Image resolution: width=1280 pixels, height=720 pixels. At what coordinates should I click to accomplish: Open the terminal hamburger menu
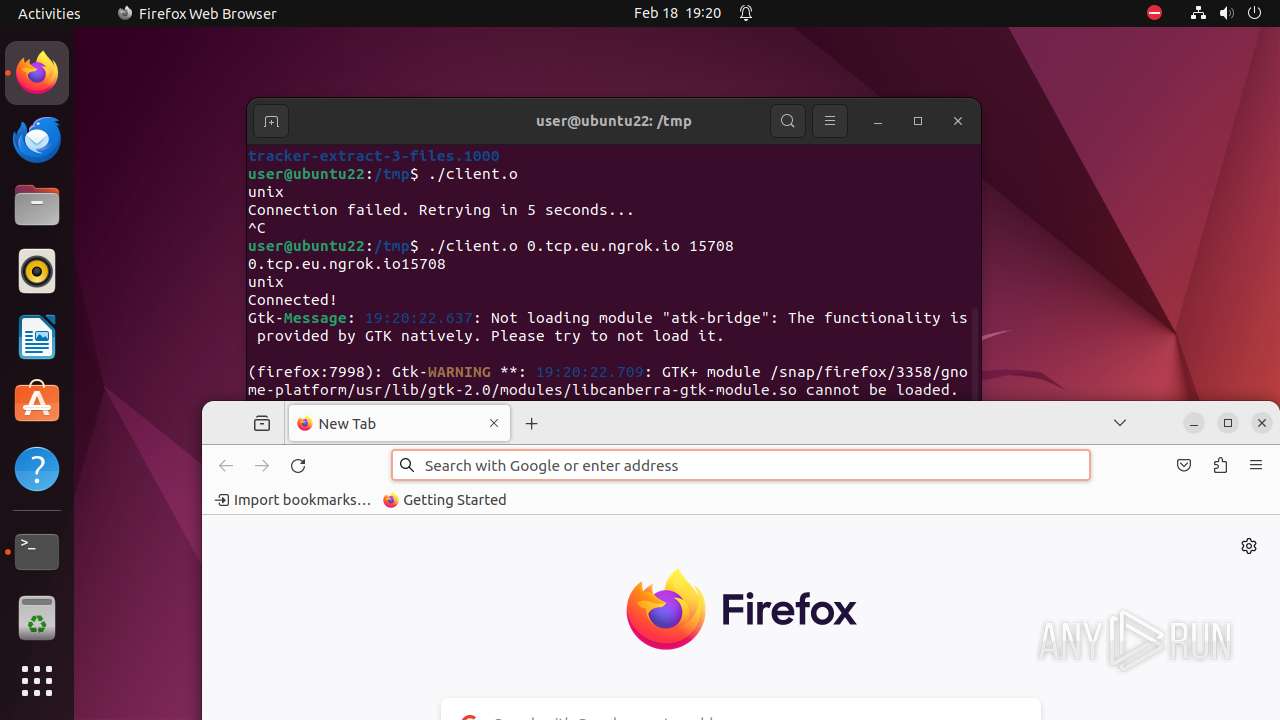pyautogui.click(x=830, y=121)
